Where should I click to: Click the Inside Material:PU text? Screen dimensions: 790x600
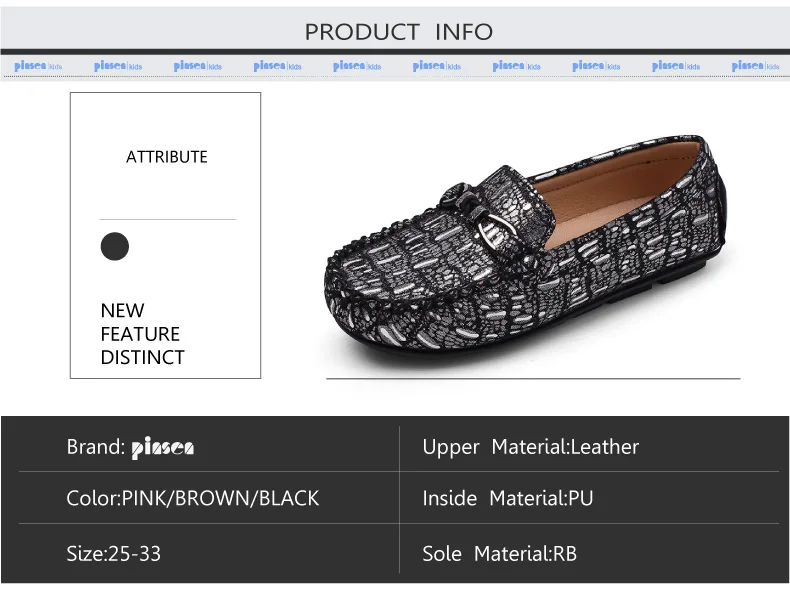(507, 498)
